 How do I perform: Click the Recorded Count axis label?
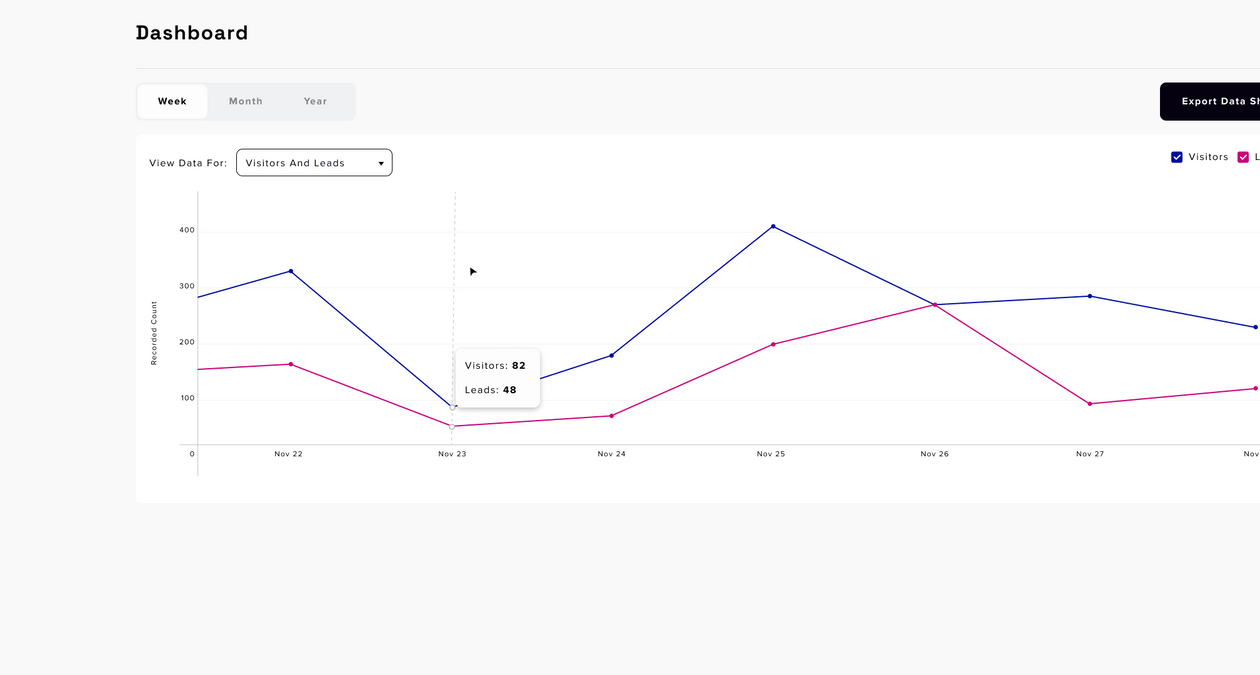point(154,333)
